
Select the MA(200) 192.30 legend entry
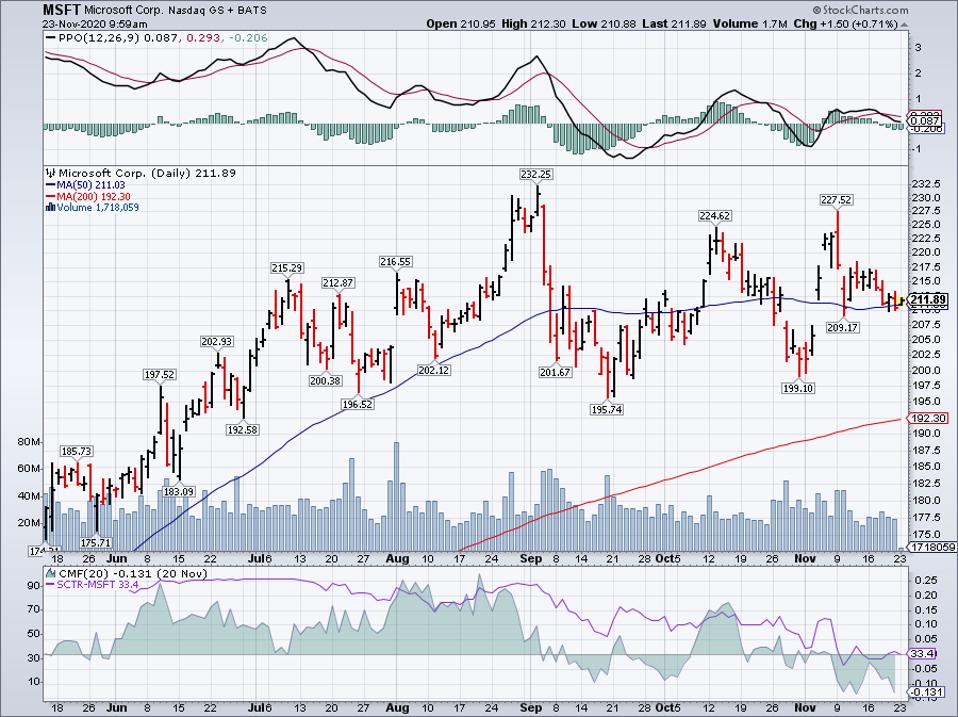tap(88, 197)
